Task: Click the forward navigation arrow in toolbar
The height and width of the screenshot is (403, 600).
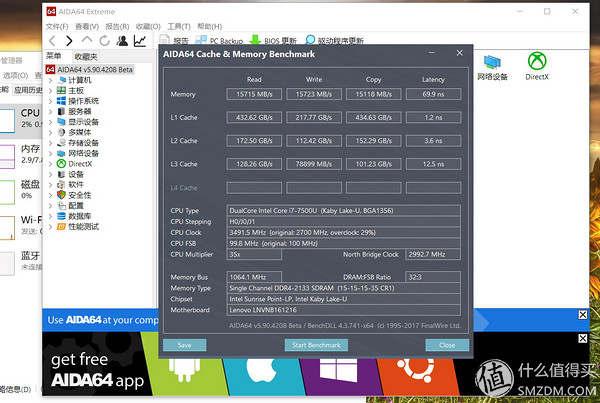Action: point(68,41)
